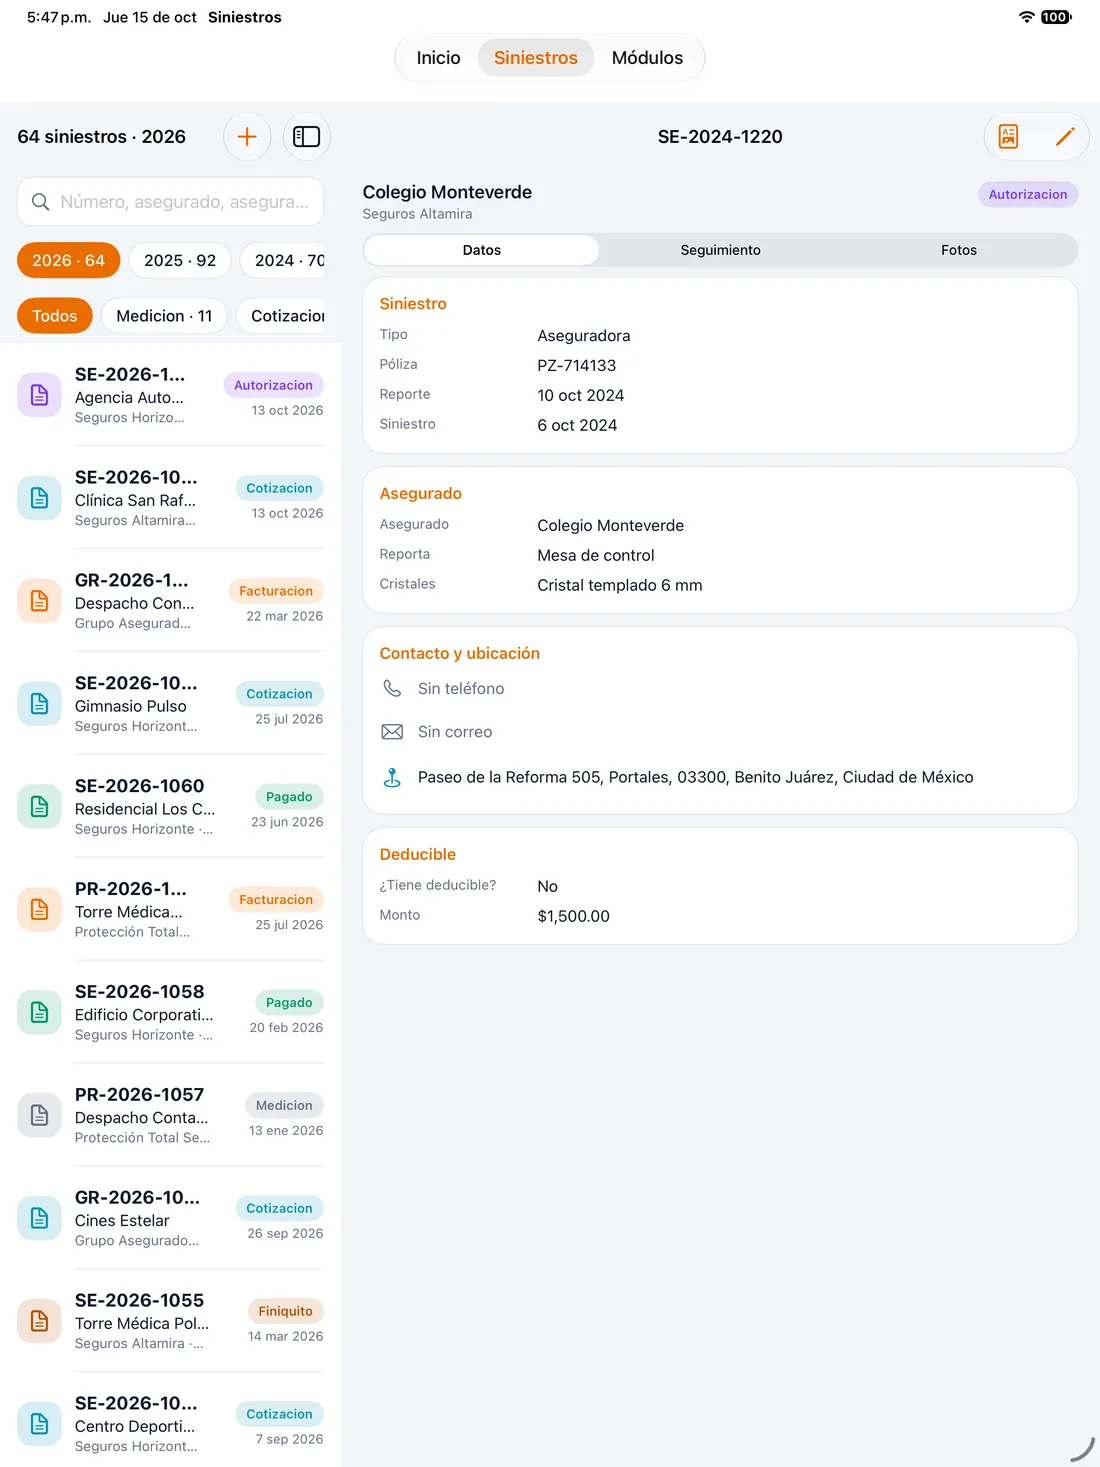The width and height of the screenshot is (1100, 1467).
Task: Tap the battery indicator in status bar
Action: click(x=1056, y=17)
